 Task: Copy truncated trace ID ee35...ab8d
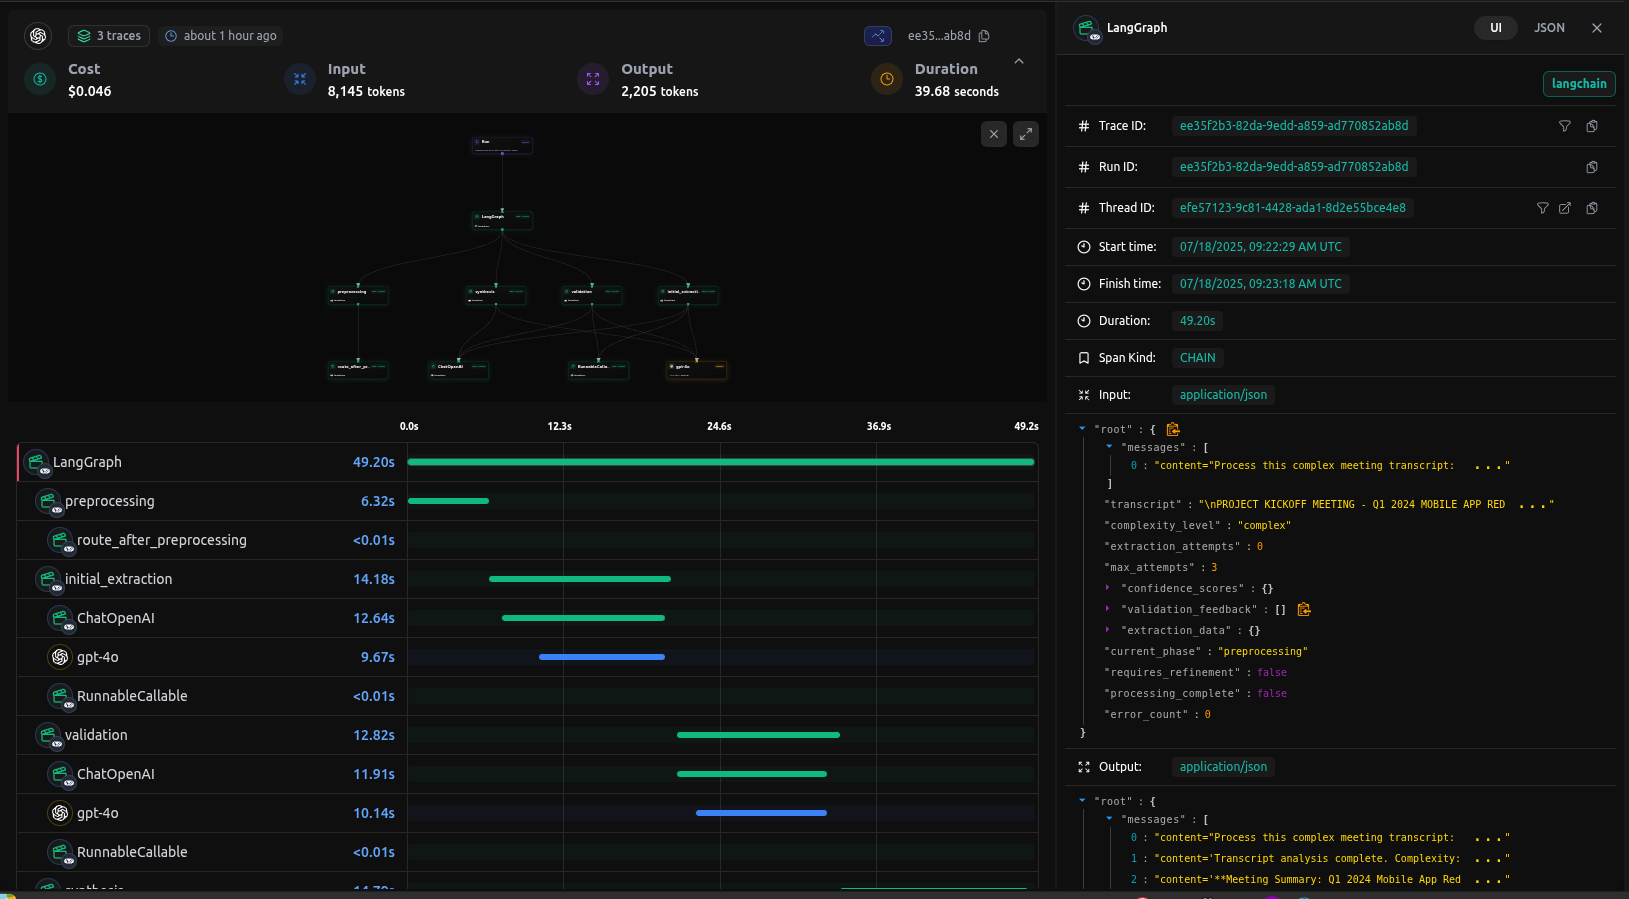click(x=984, y=36)
